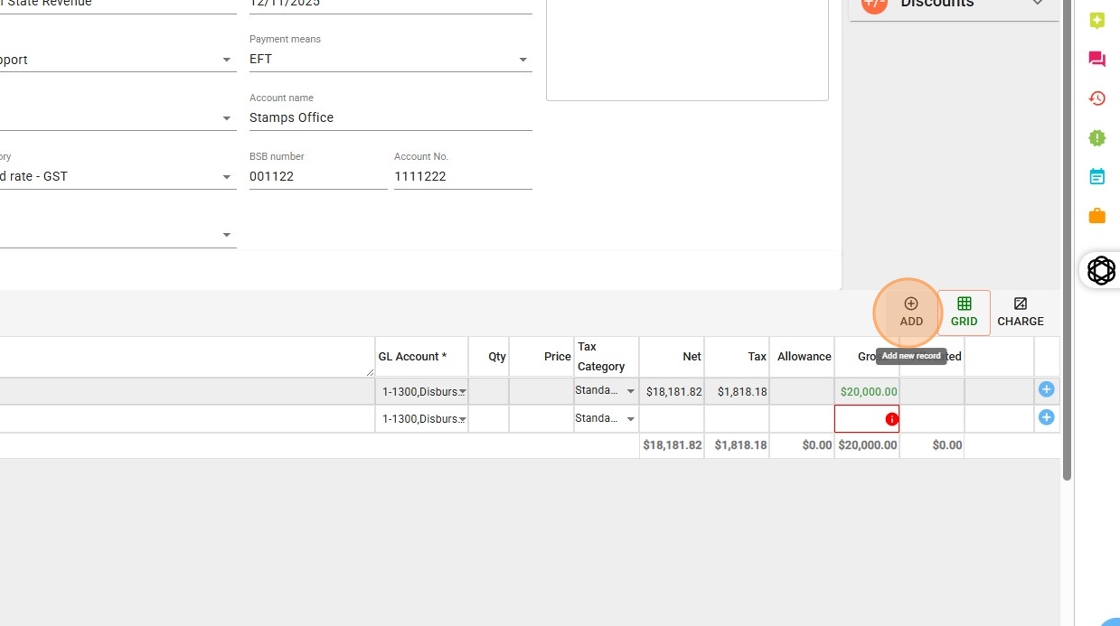Open the pink chat comments sidebar icon
Viewport: 1120px width, 626px height.
(x=1097, y=60)
